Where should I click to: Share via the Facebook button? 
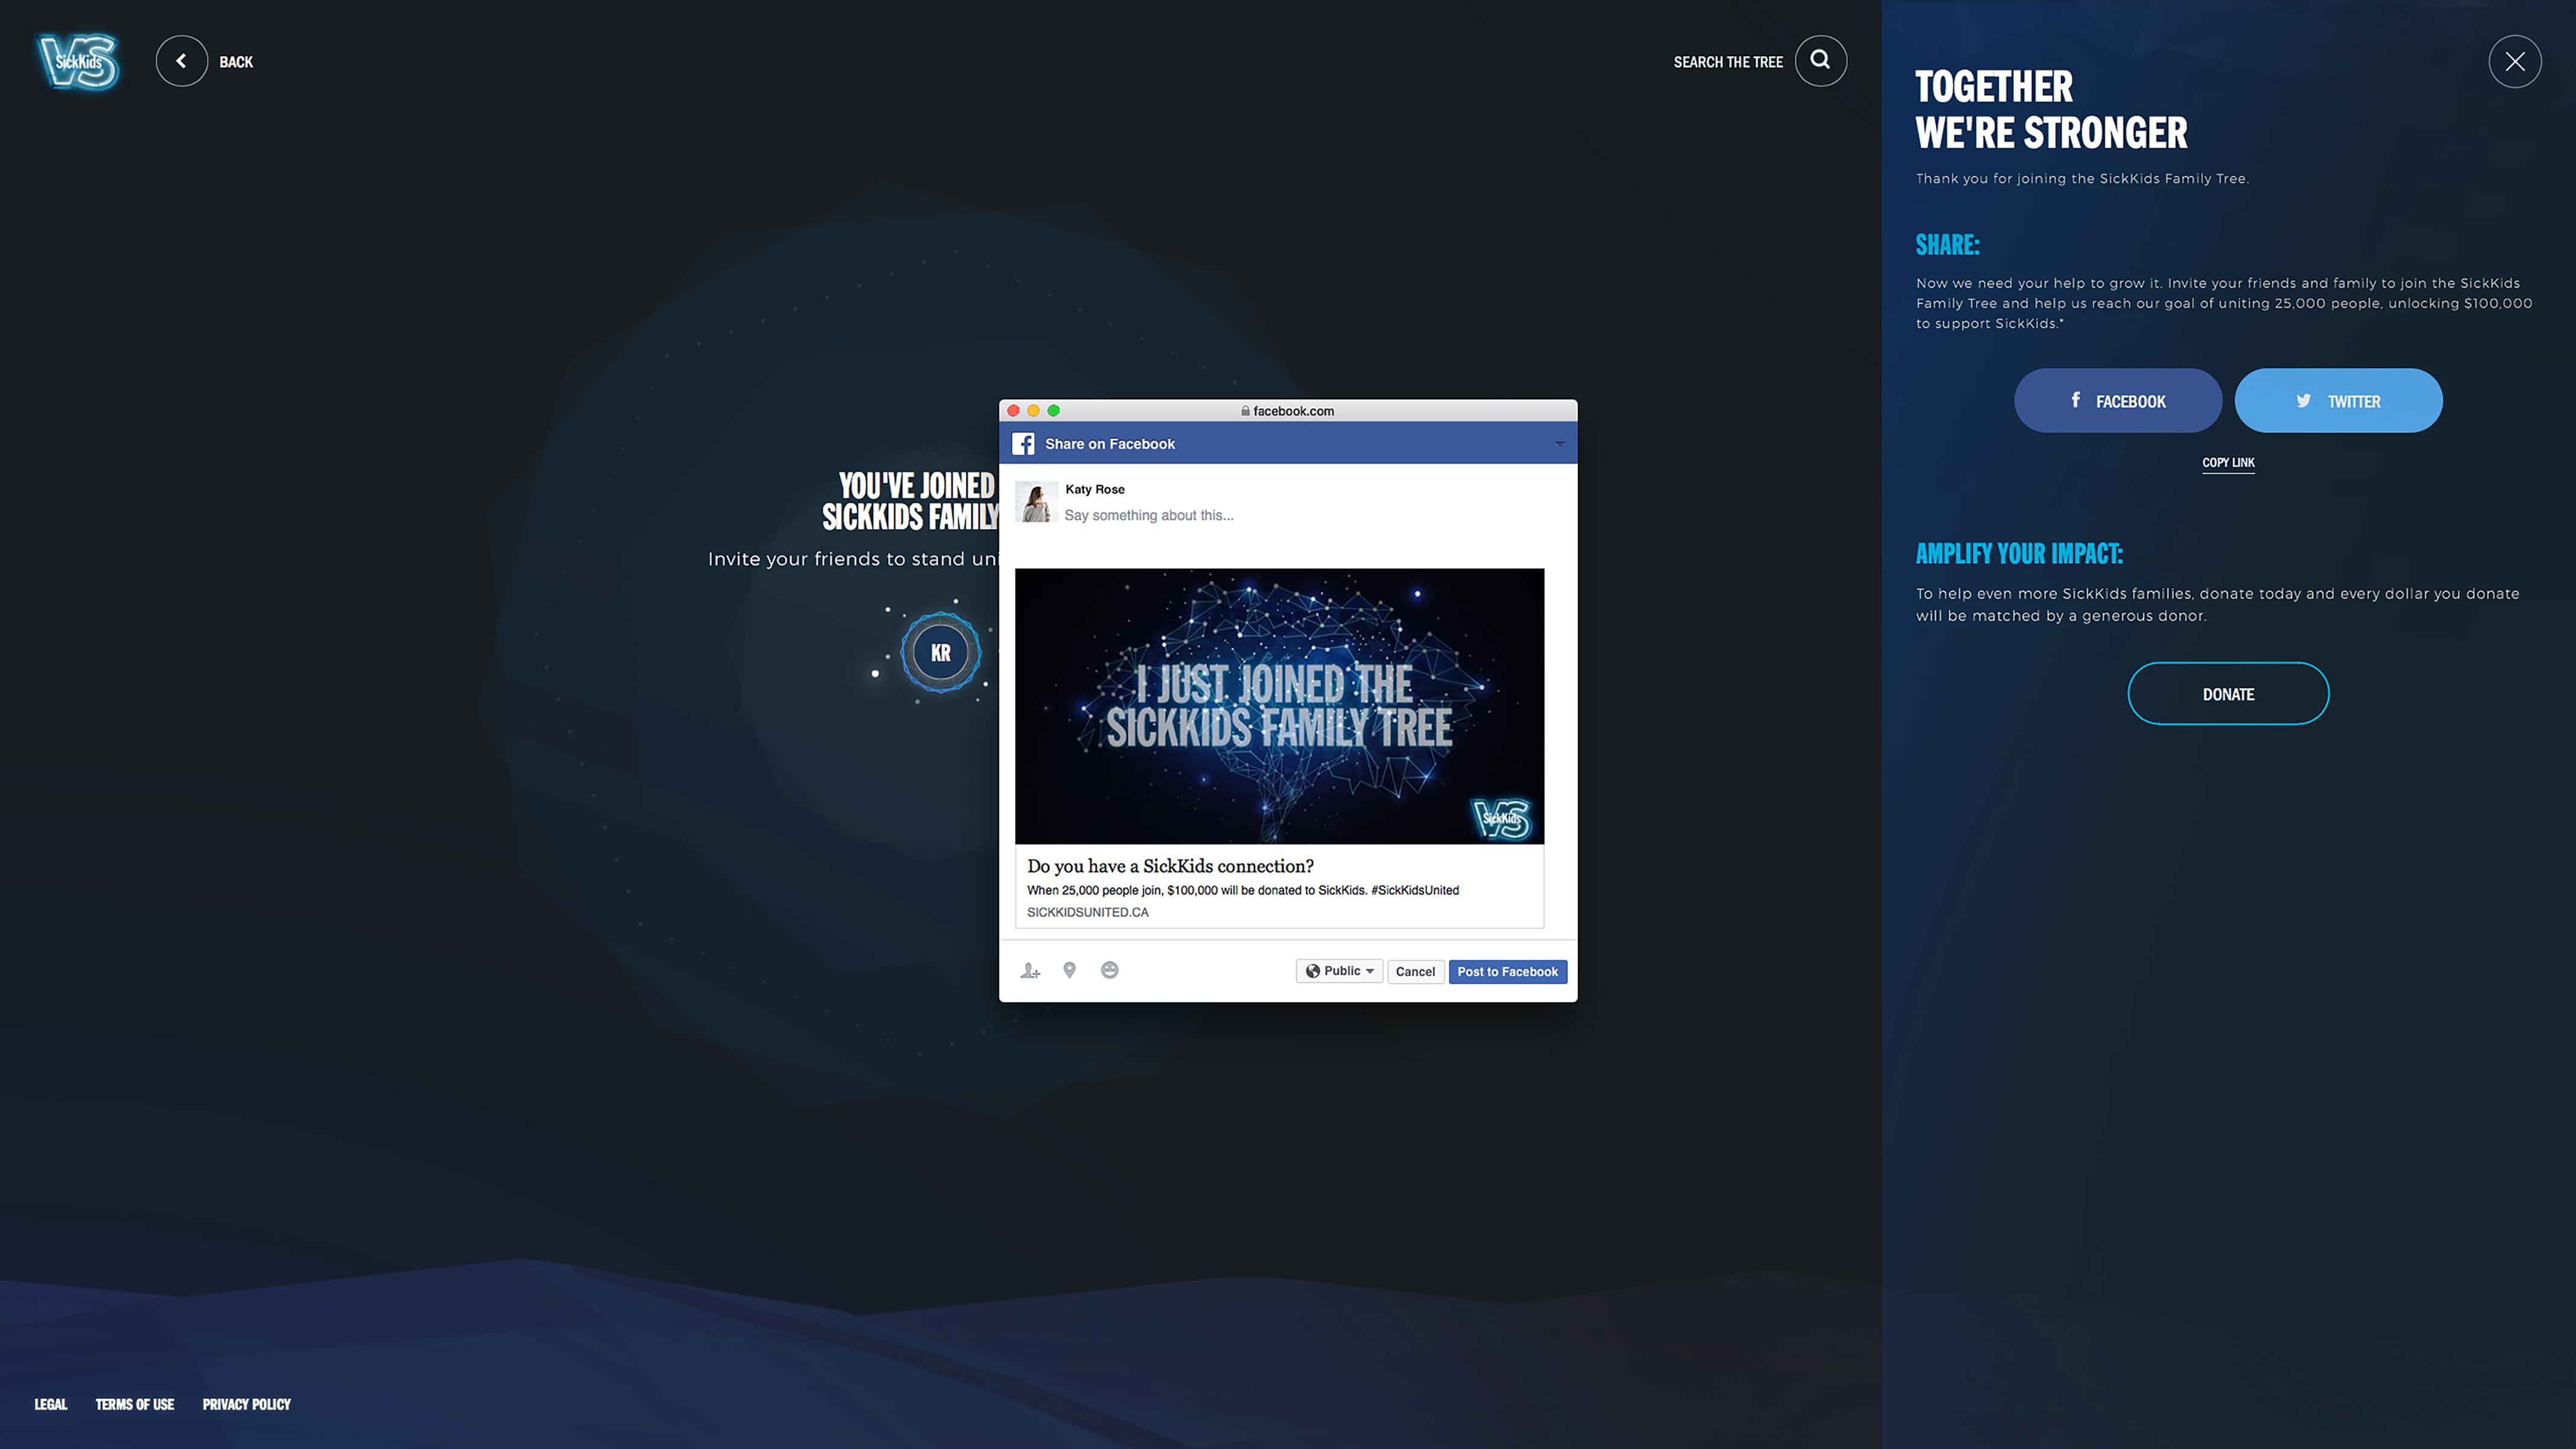[2117, 401]
